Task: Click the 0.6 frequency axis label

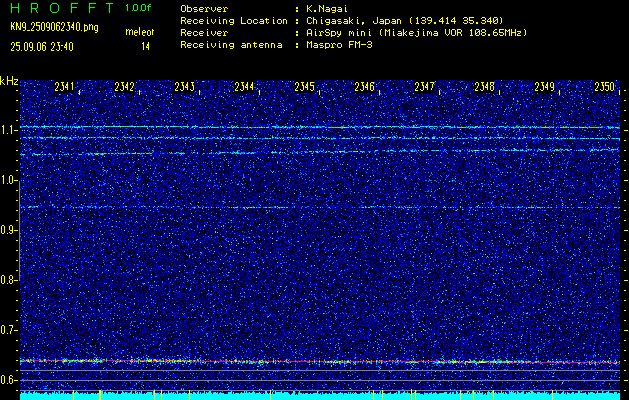Action: pyautogui.click(x=8, y=380)
